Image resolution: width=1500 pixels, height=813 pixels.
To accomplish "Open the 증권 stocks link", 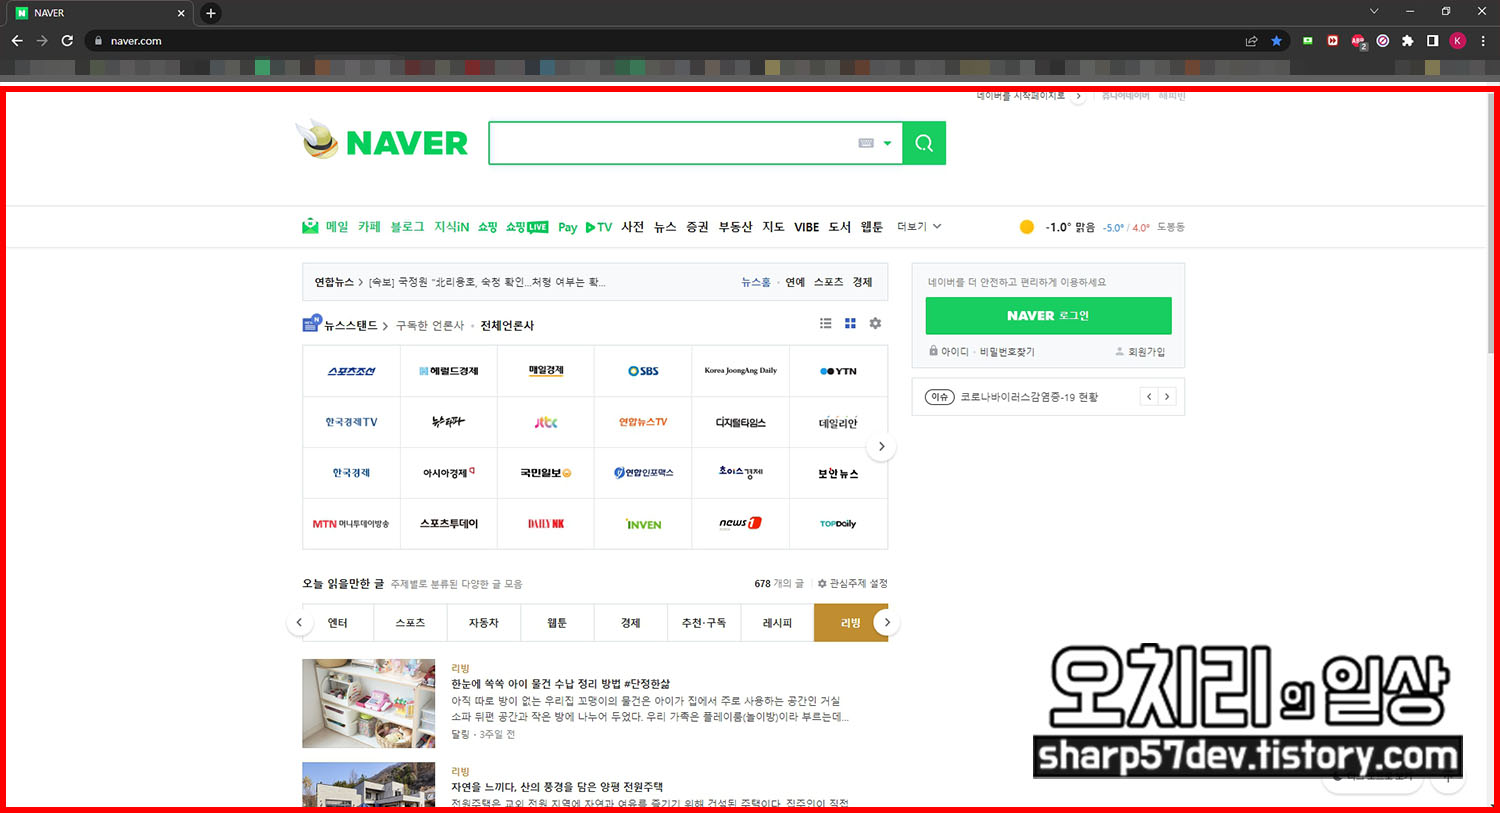I will tap(697, 227).
